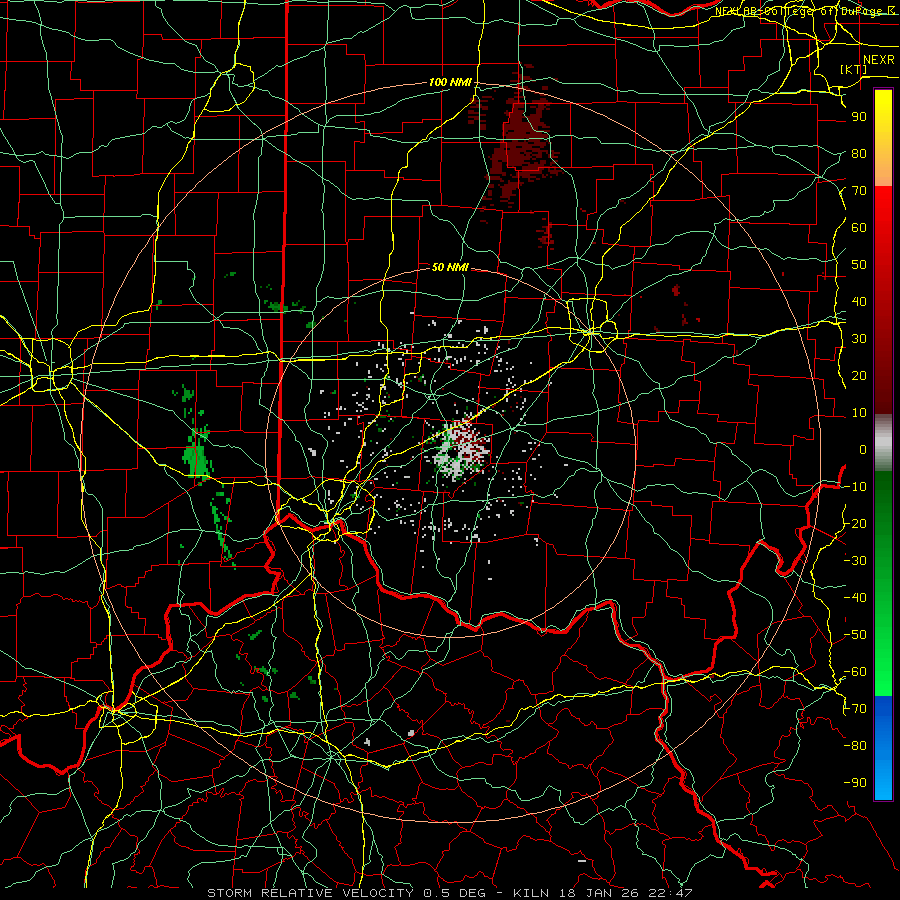The height and width of the screenshot is (900, 900).
Task: Click the 20 value on the velocity scale
Action: tap(859, 376)
